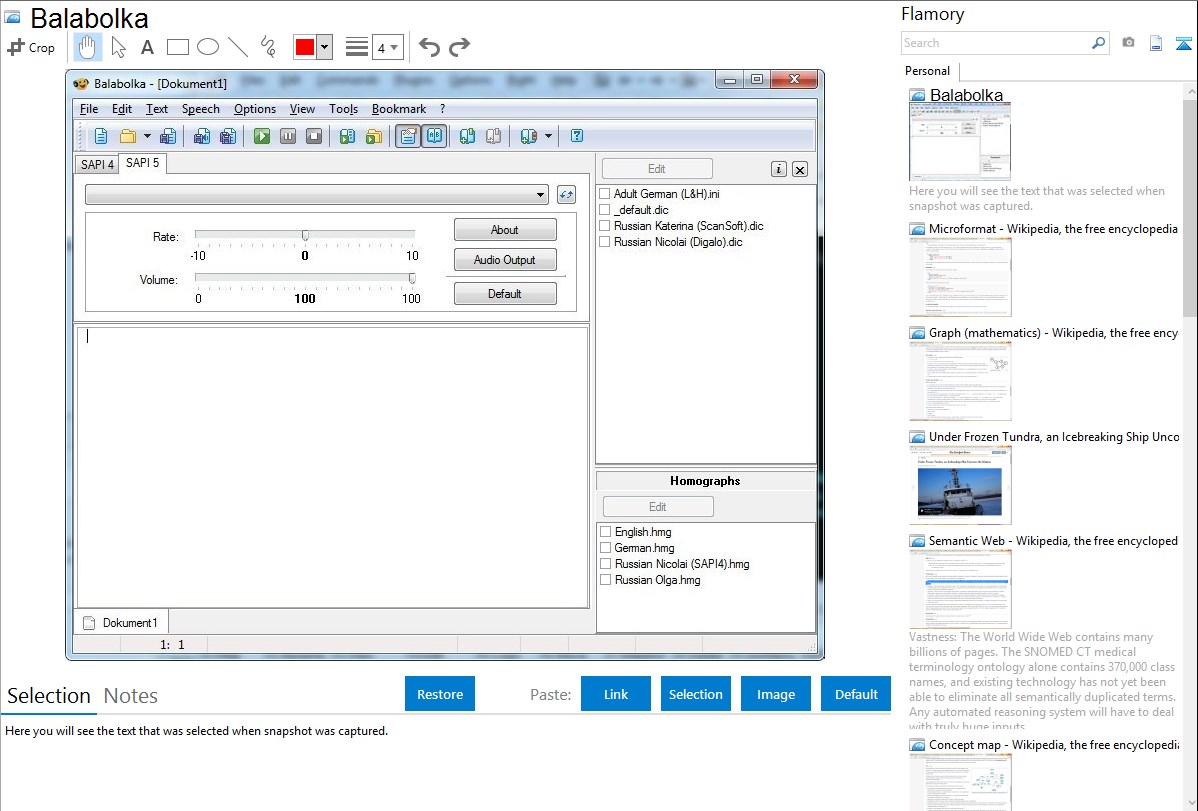Click the refresh voice list icon

566,195
